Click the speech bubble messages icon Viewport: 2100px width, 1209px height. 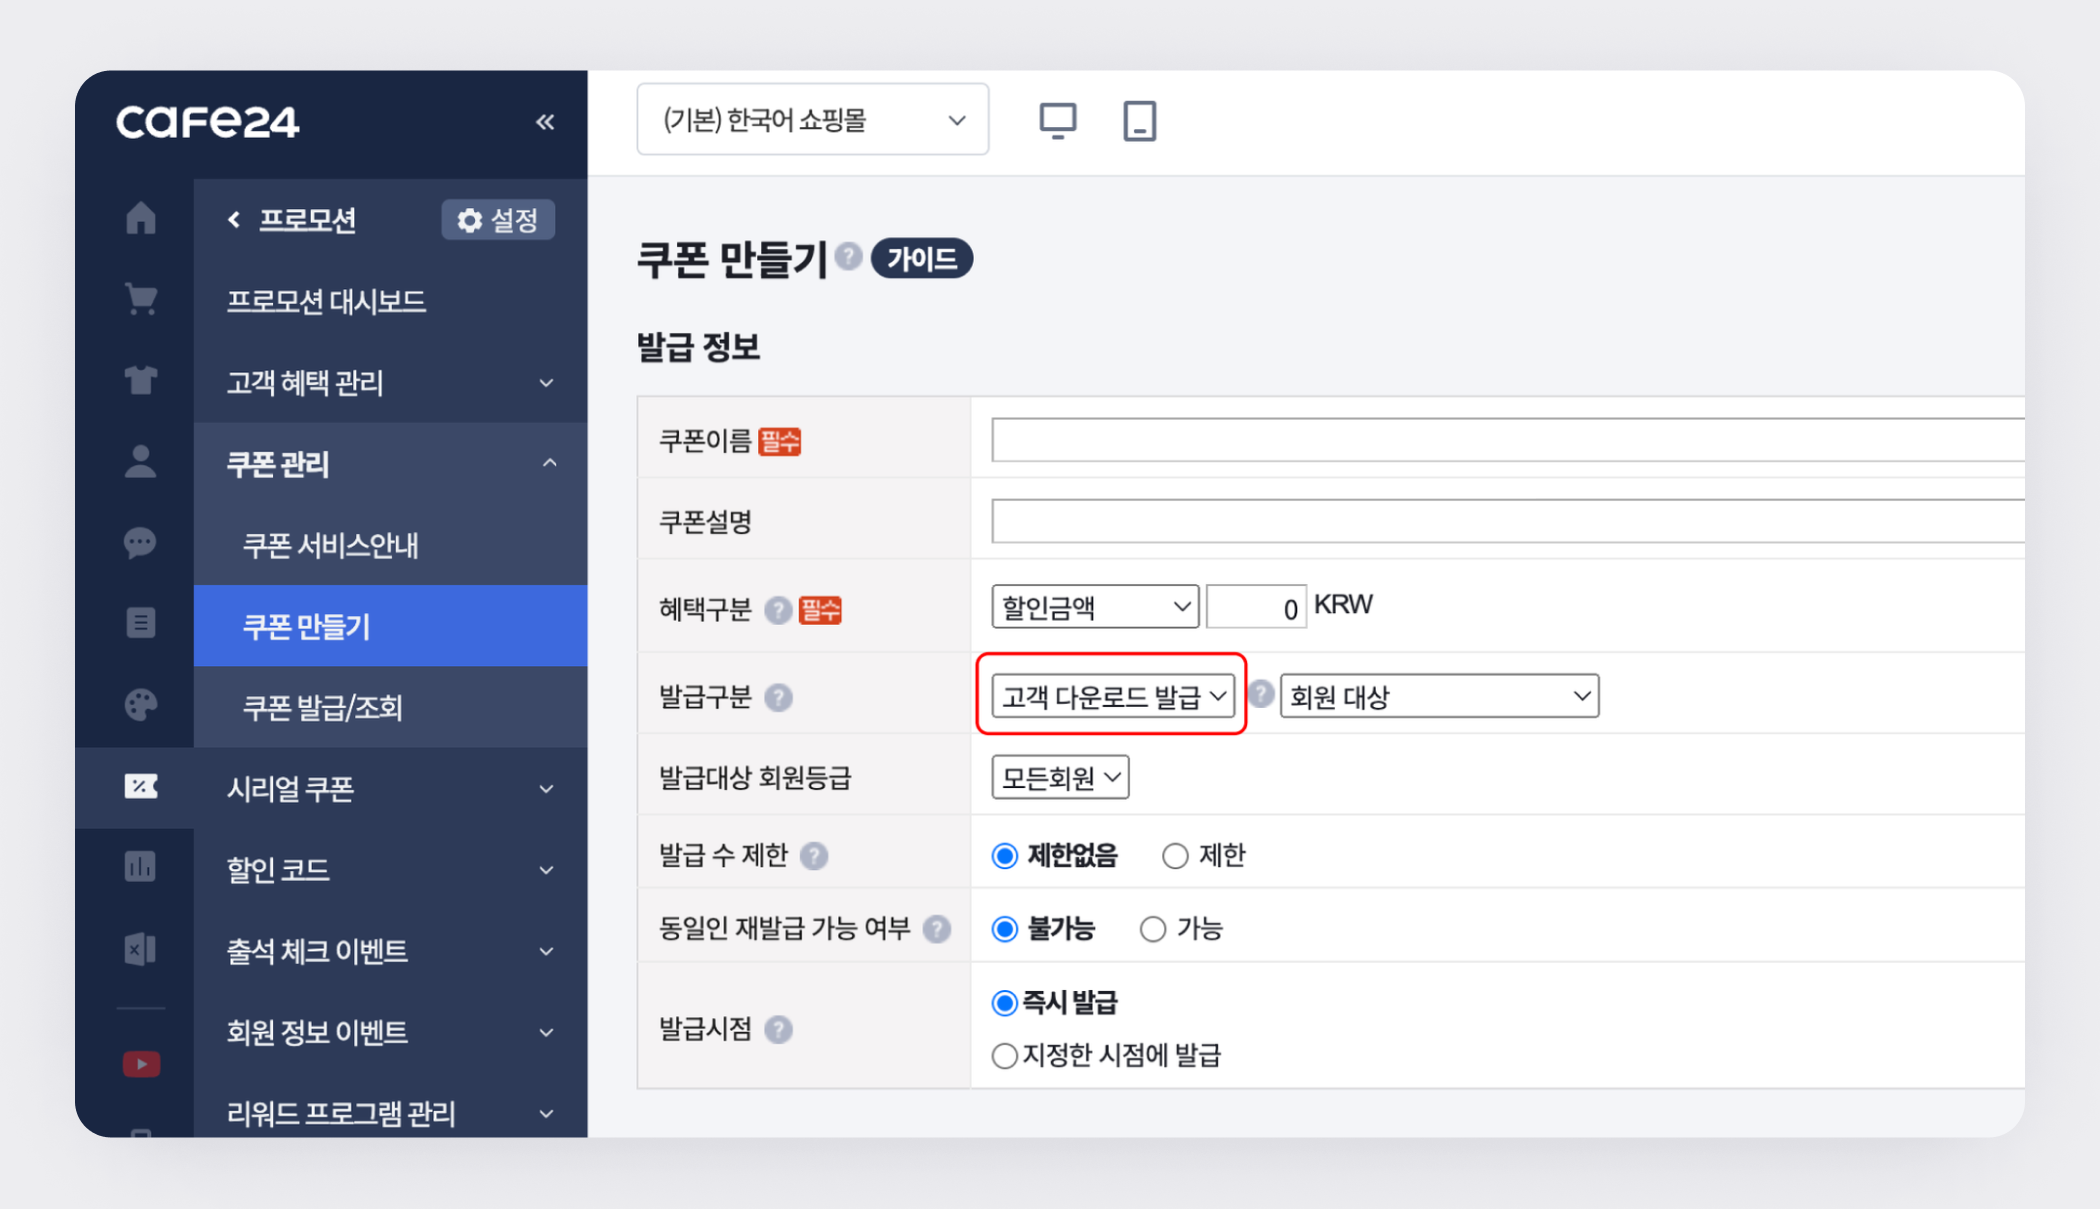tap(141, 542)
